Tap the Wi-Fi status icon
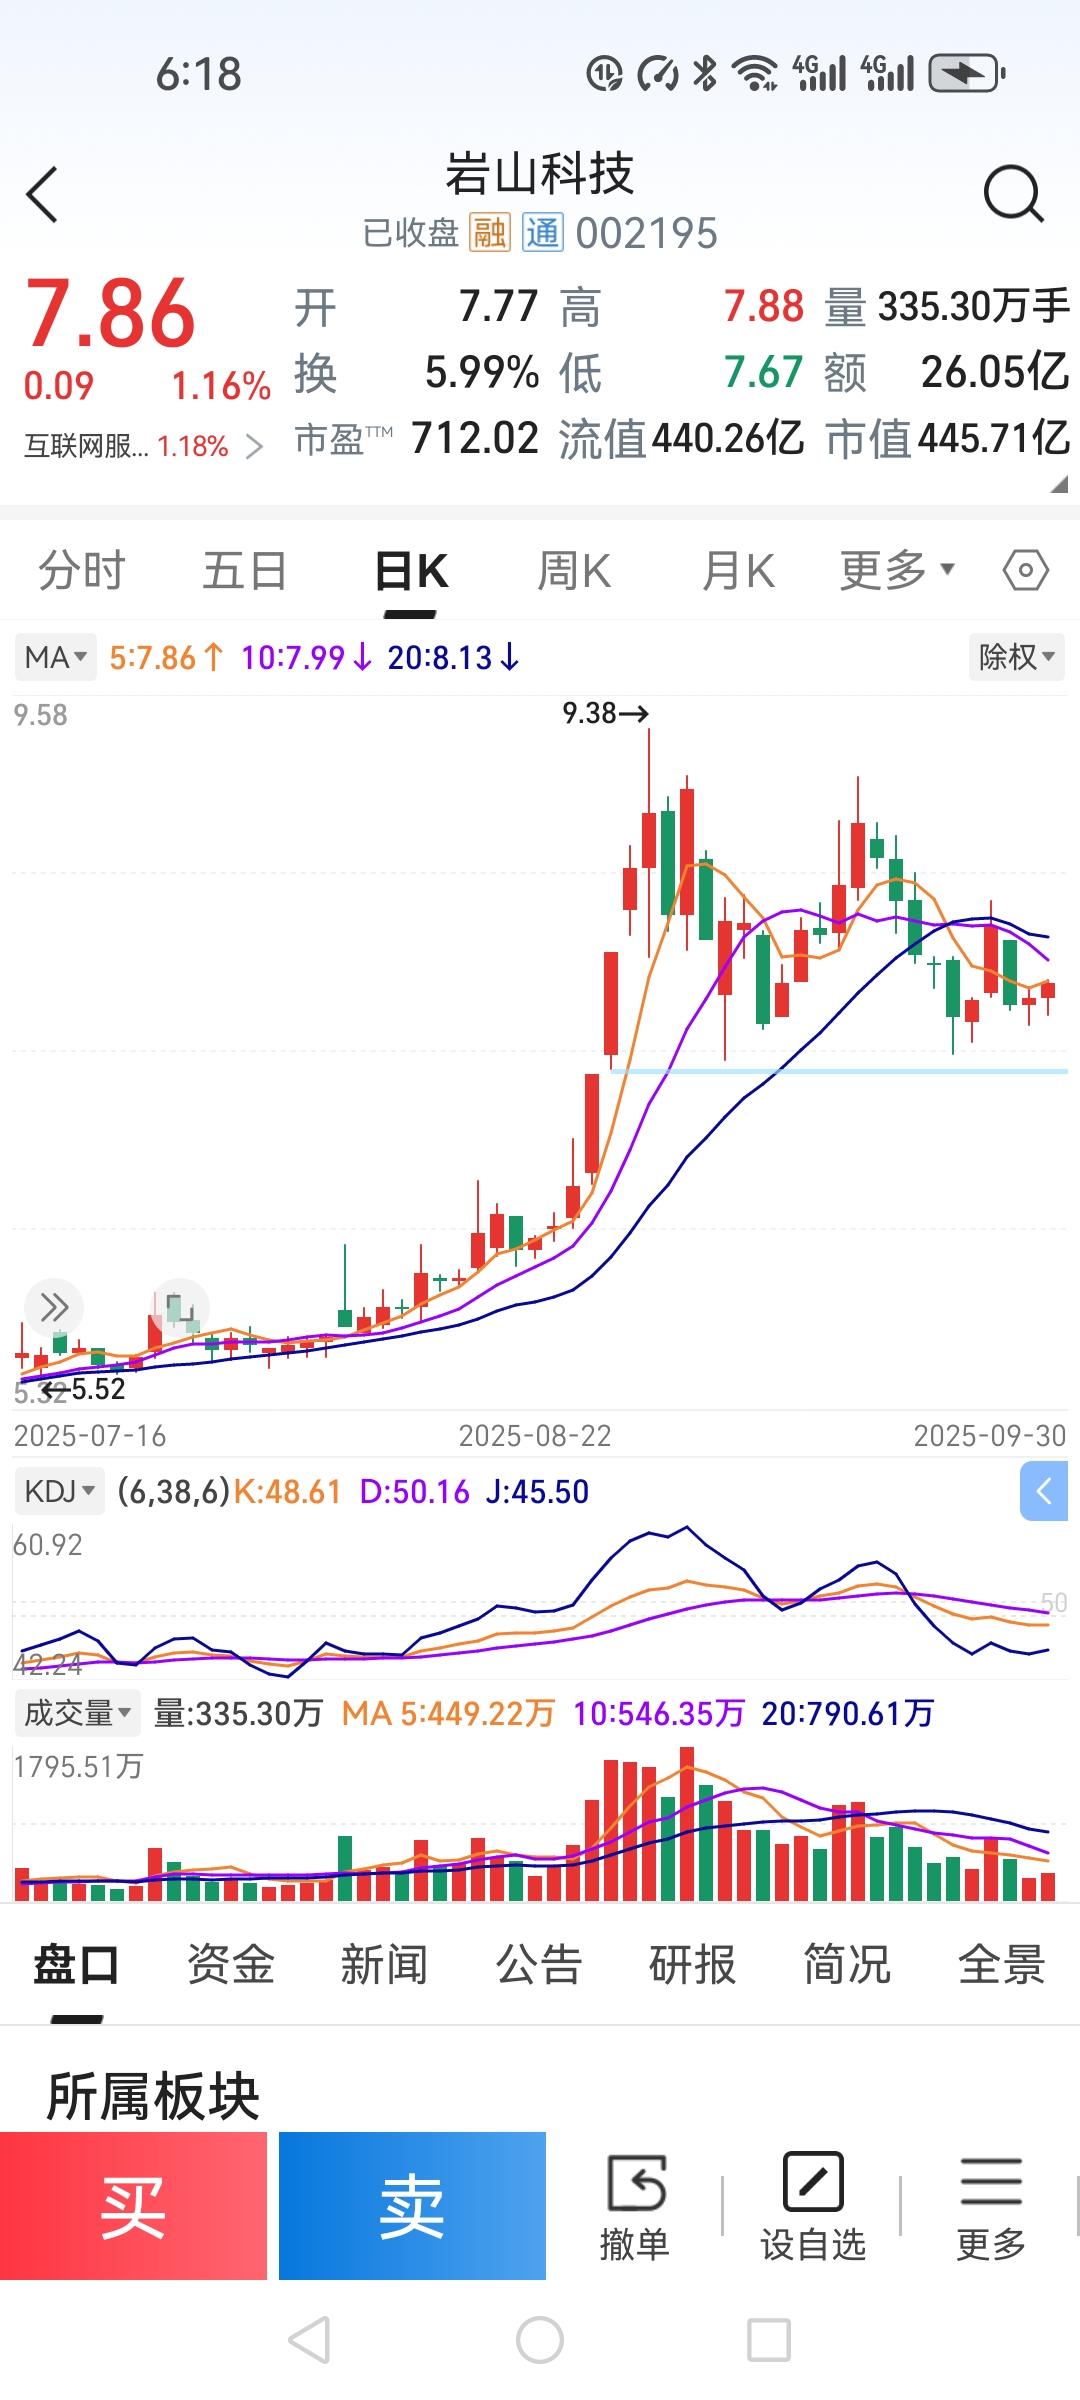Viewport: 1080px width, 2400px height. pos(755,73)
